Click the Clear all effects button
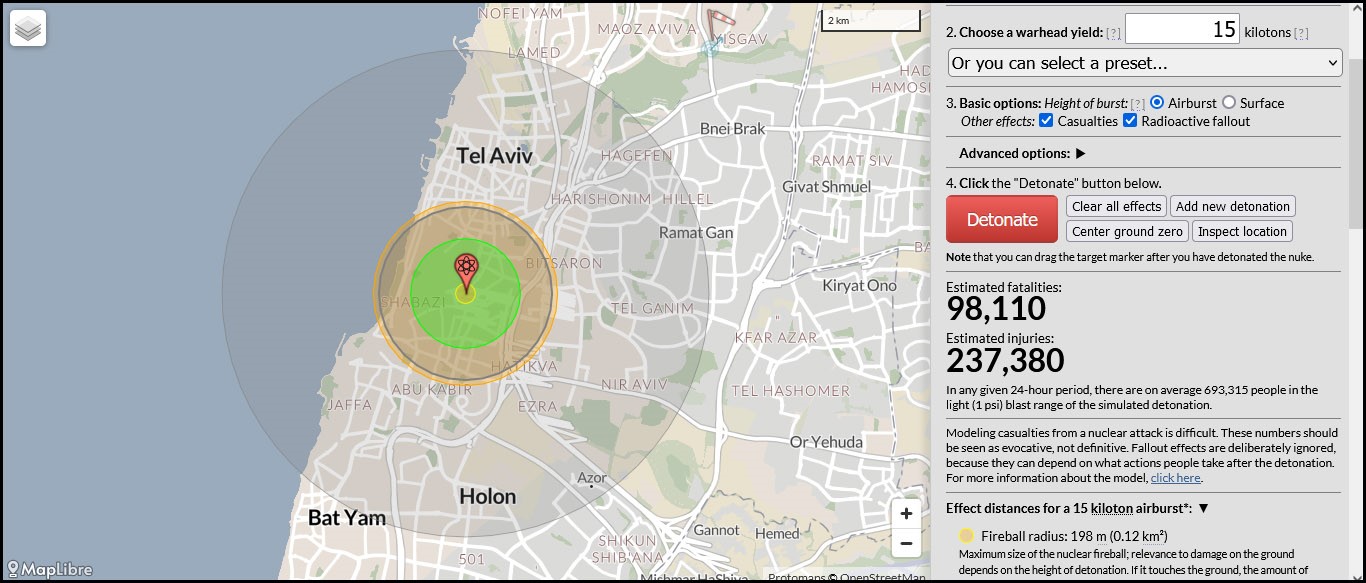1366x583 pixels. pyautogui.click(x=1116, y=206)
